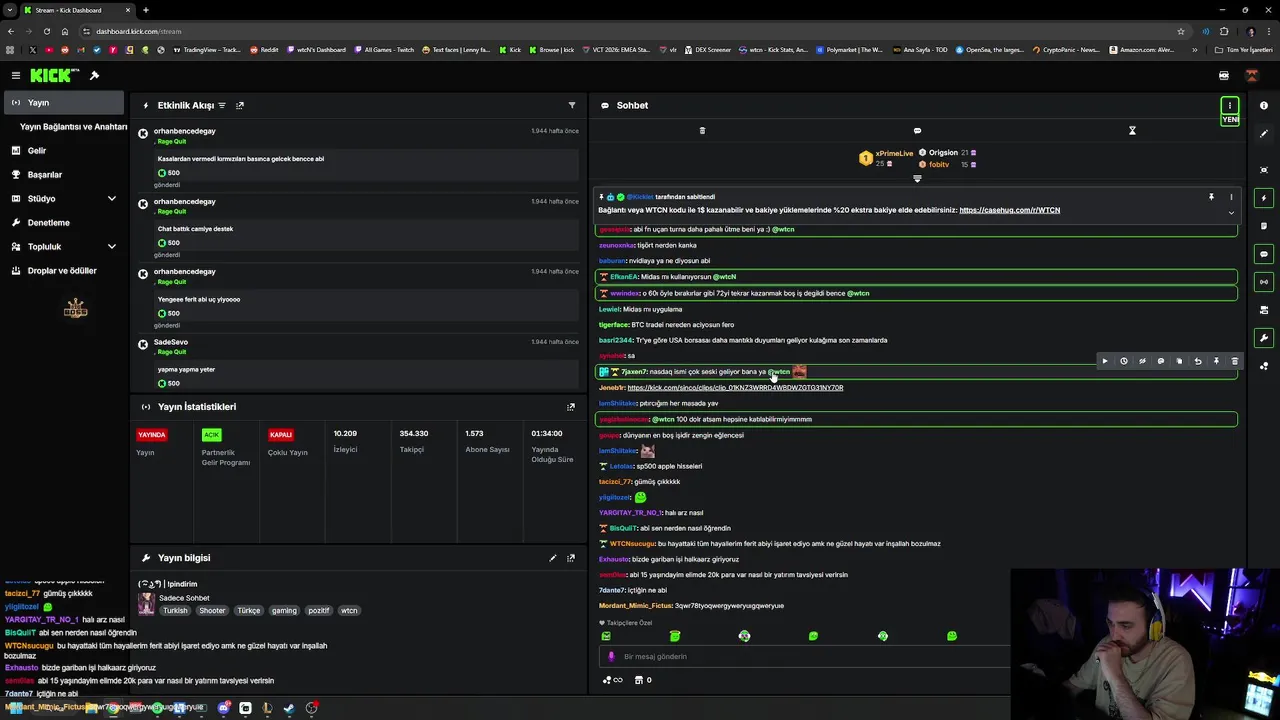This screenshot has width=1280, height=720.
Task: Unpin the pinned Kicklet message
Action: [1211, 197]
